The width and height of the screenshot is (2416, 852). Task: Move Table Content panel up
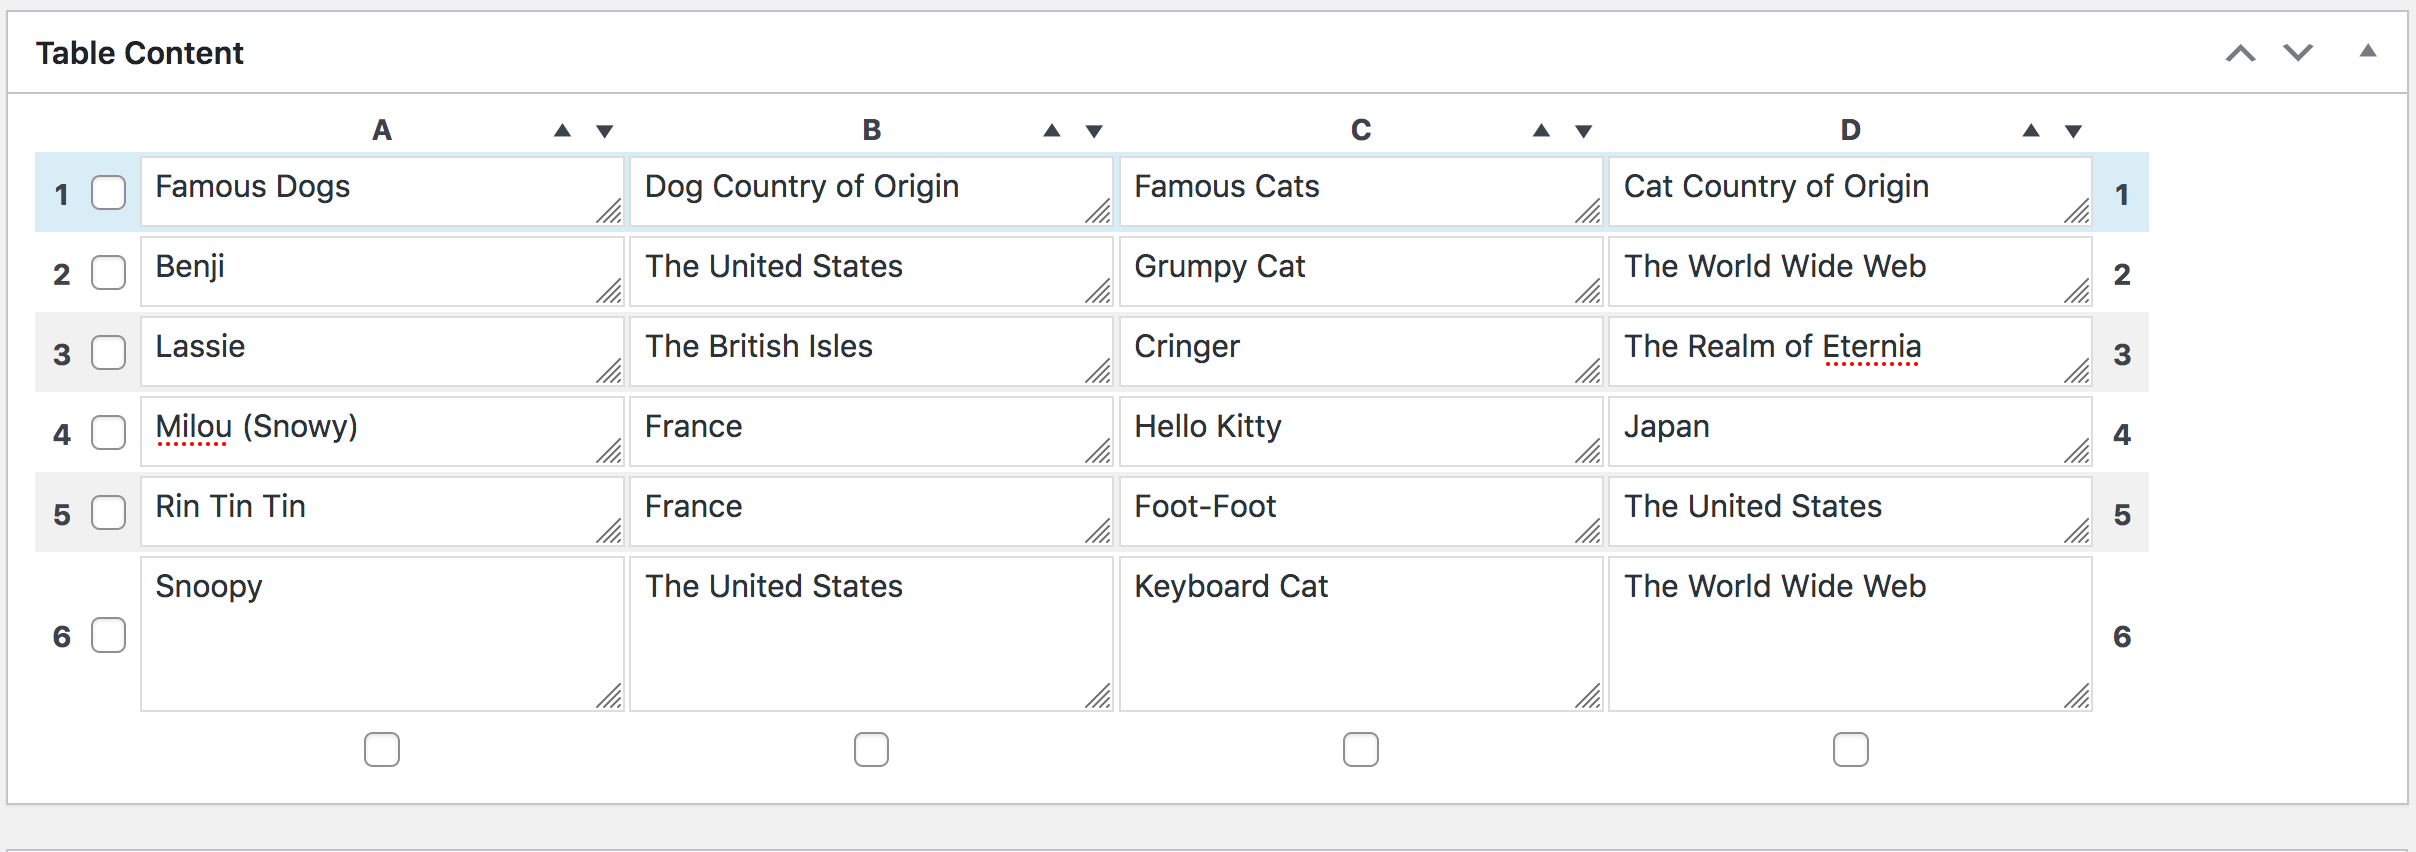(2240, 53)
